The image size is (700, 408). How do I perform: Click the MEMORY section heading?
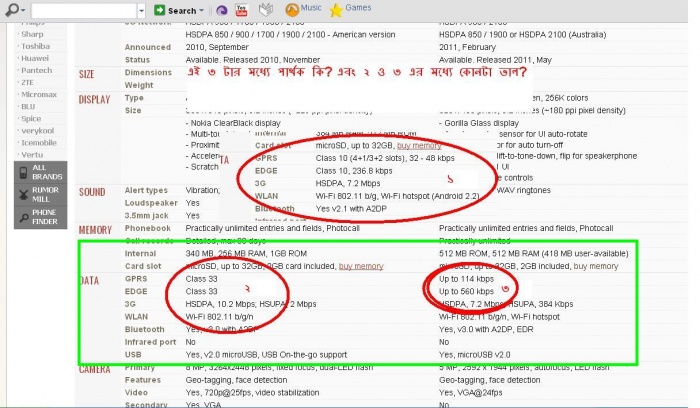point(95,230)
